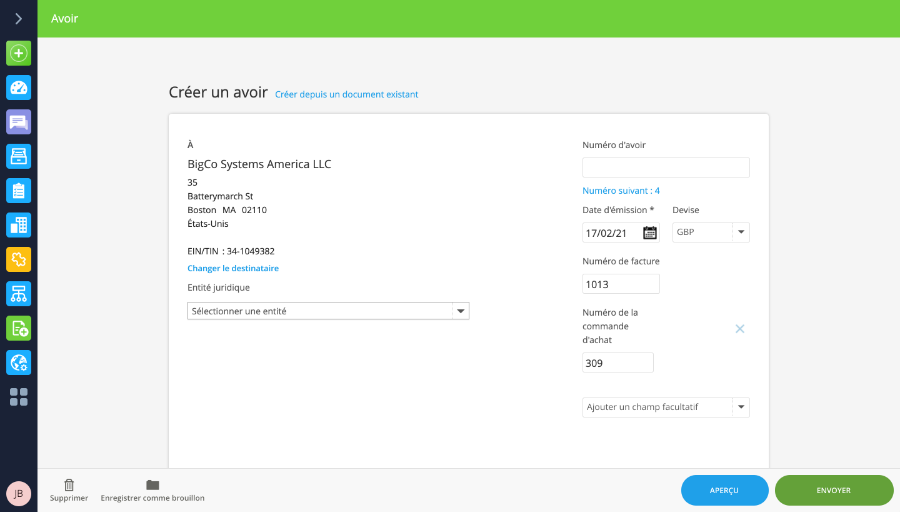Open 'Ajouter un champ facultatif' dropdown
Viewport: 900px width, 512px height.
[x=740, y=407]
